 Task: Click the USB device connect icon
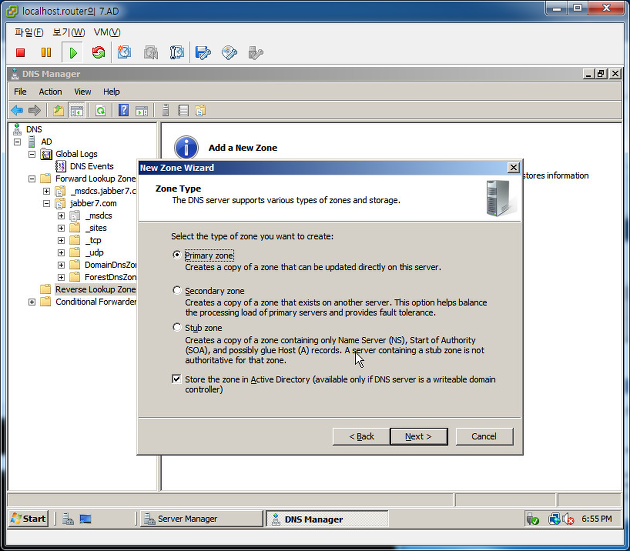[256, 53]
